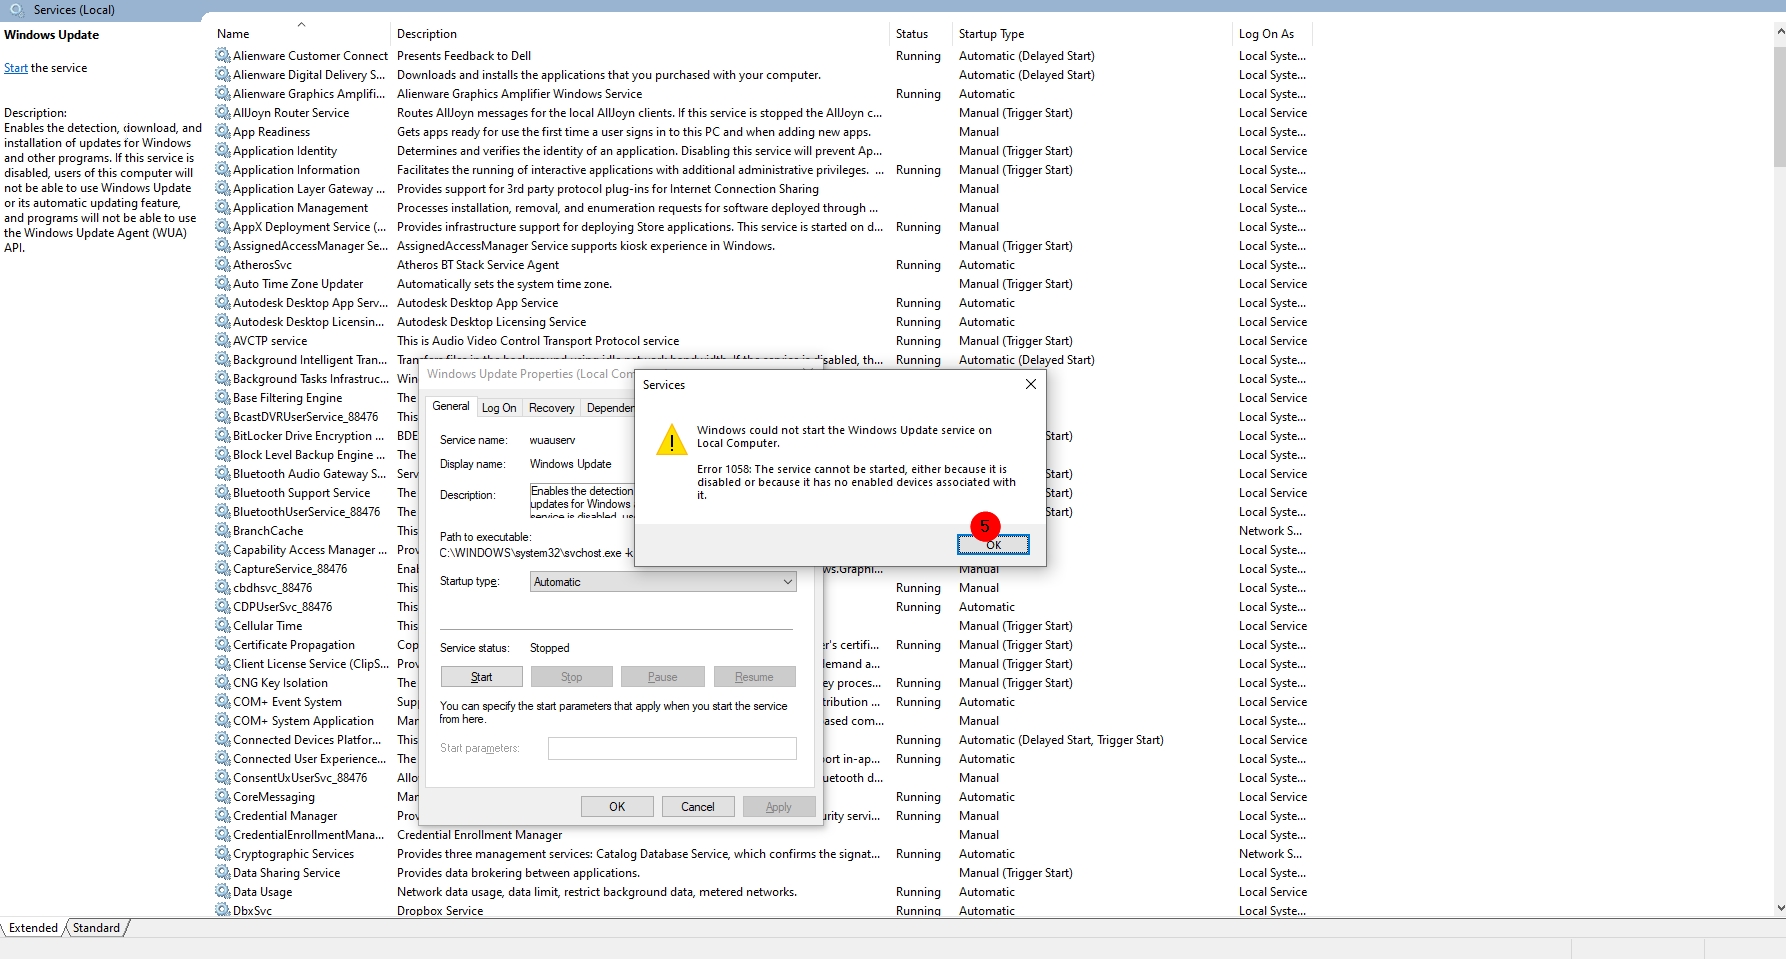Open the Recovery tab
This screenshot has height=959, width=1786.
[552, 408]
